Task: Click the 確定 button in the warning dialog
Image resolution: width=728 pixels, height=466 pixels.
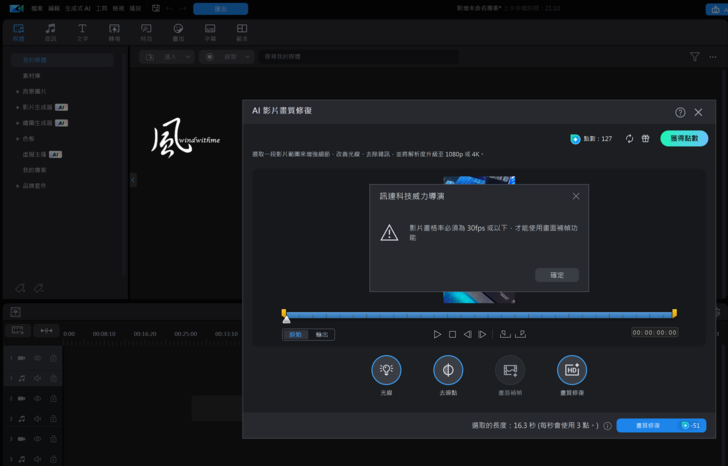Action: (556, 275)
